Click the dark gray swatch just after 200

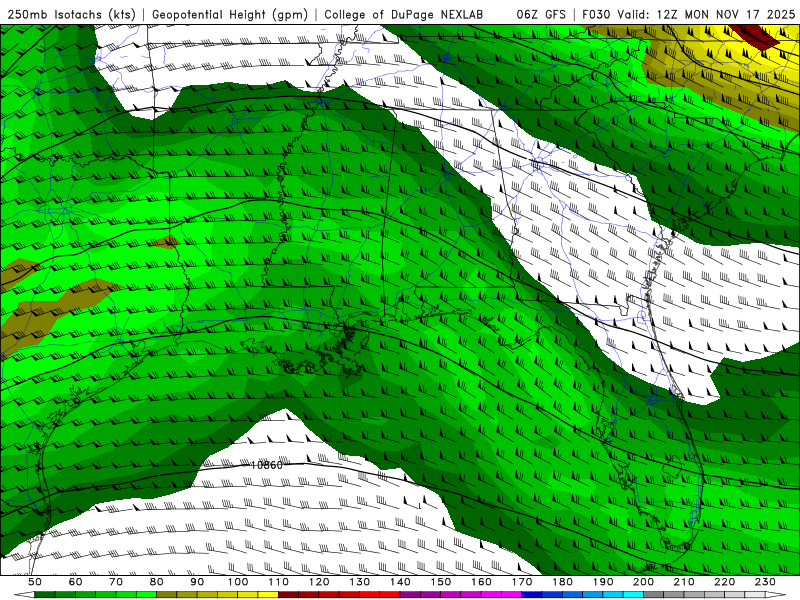click(654, 595)
